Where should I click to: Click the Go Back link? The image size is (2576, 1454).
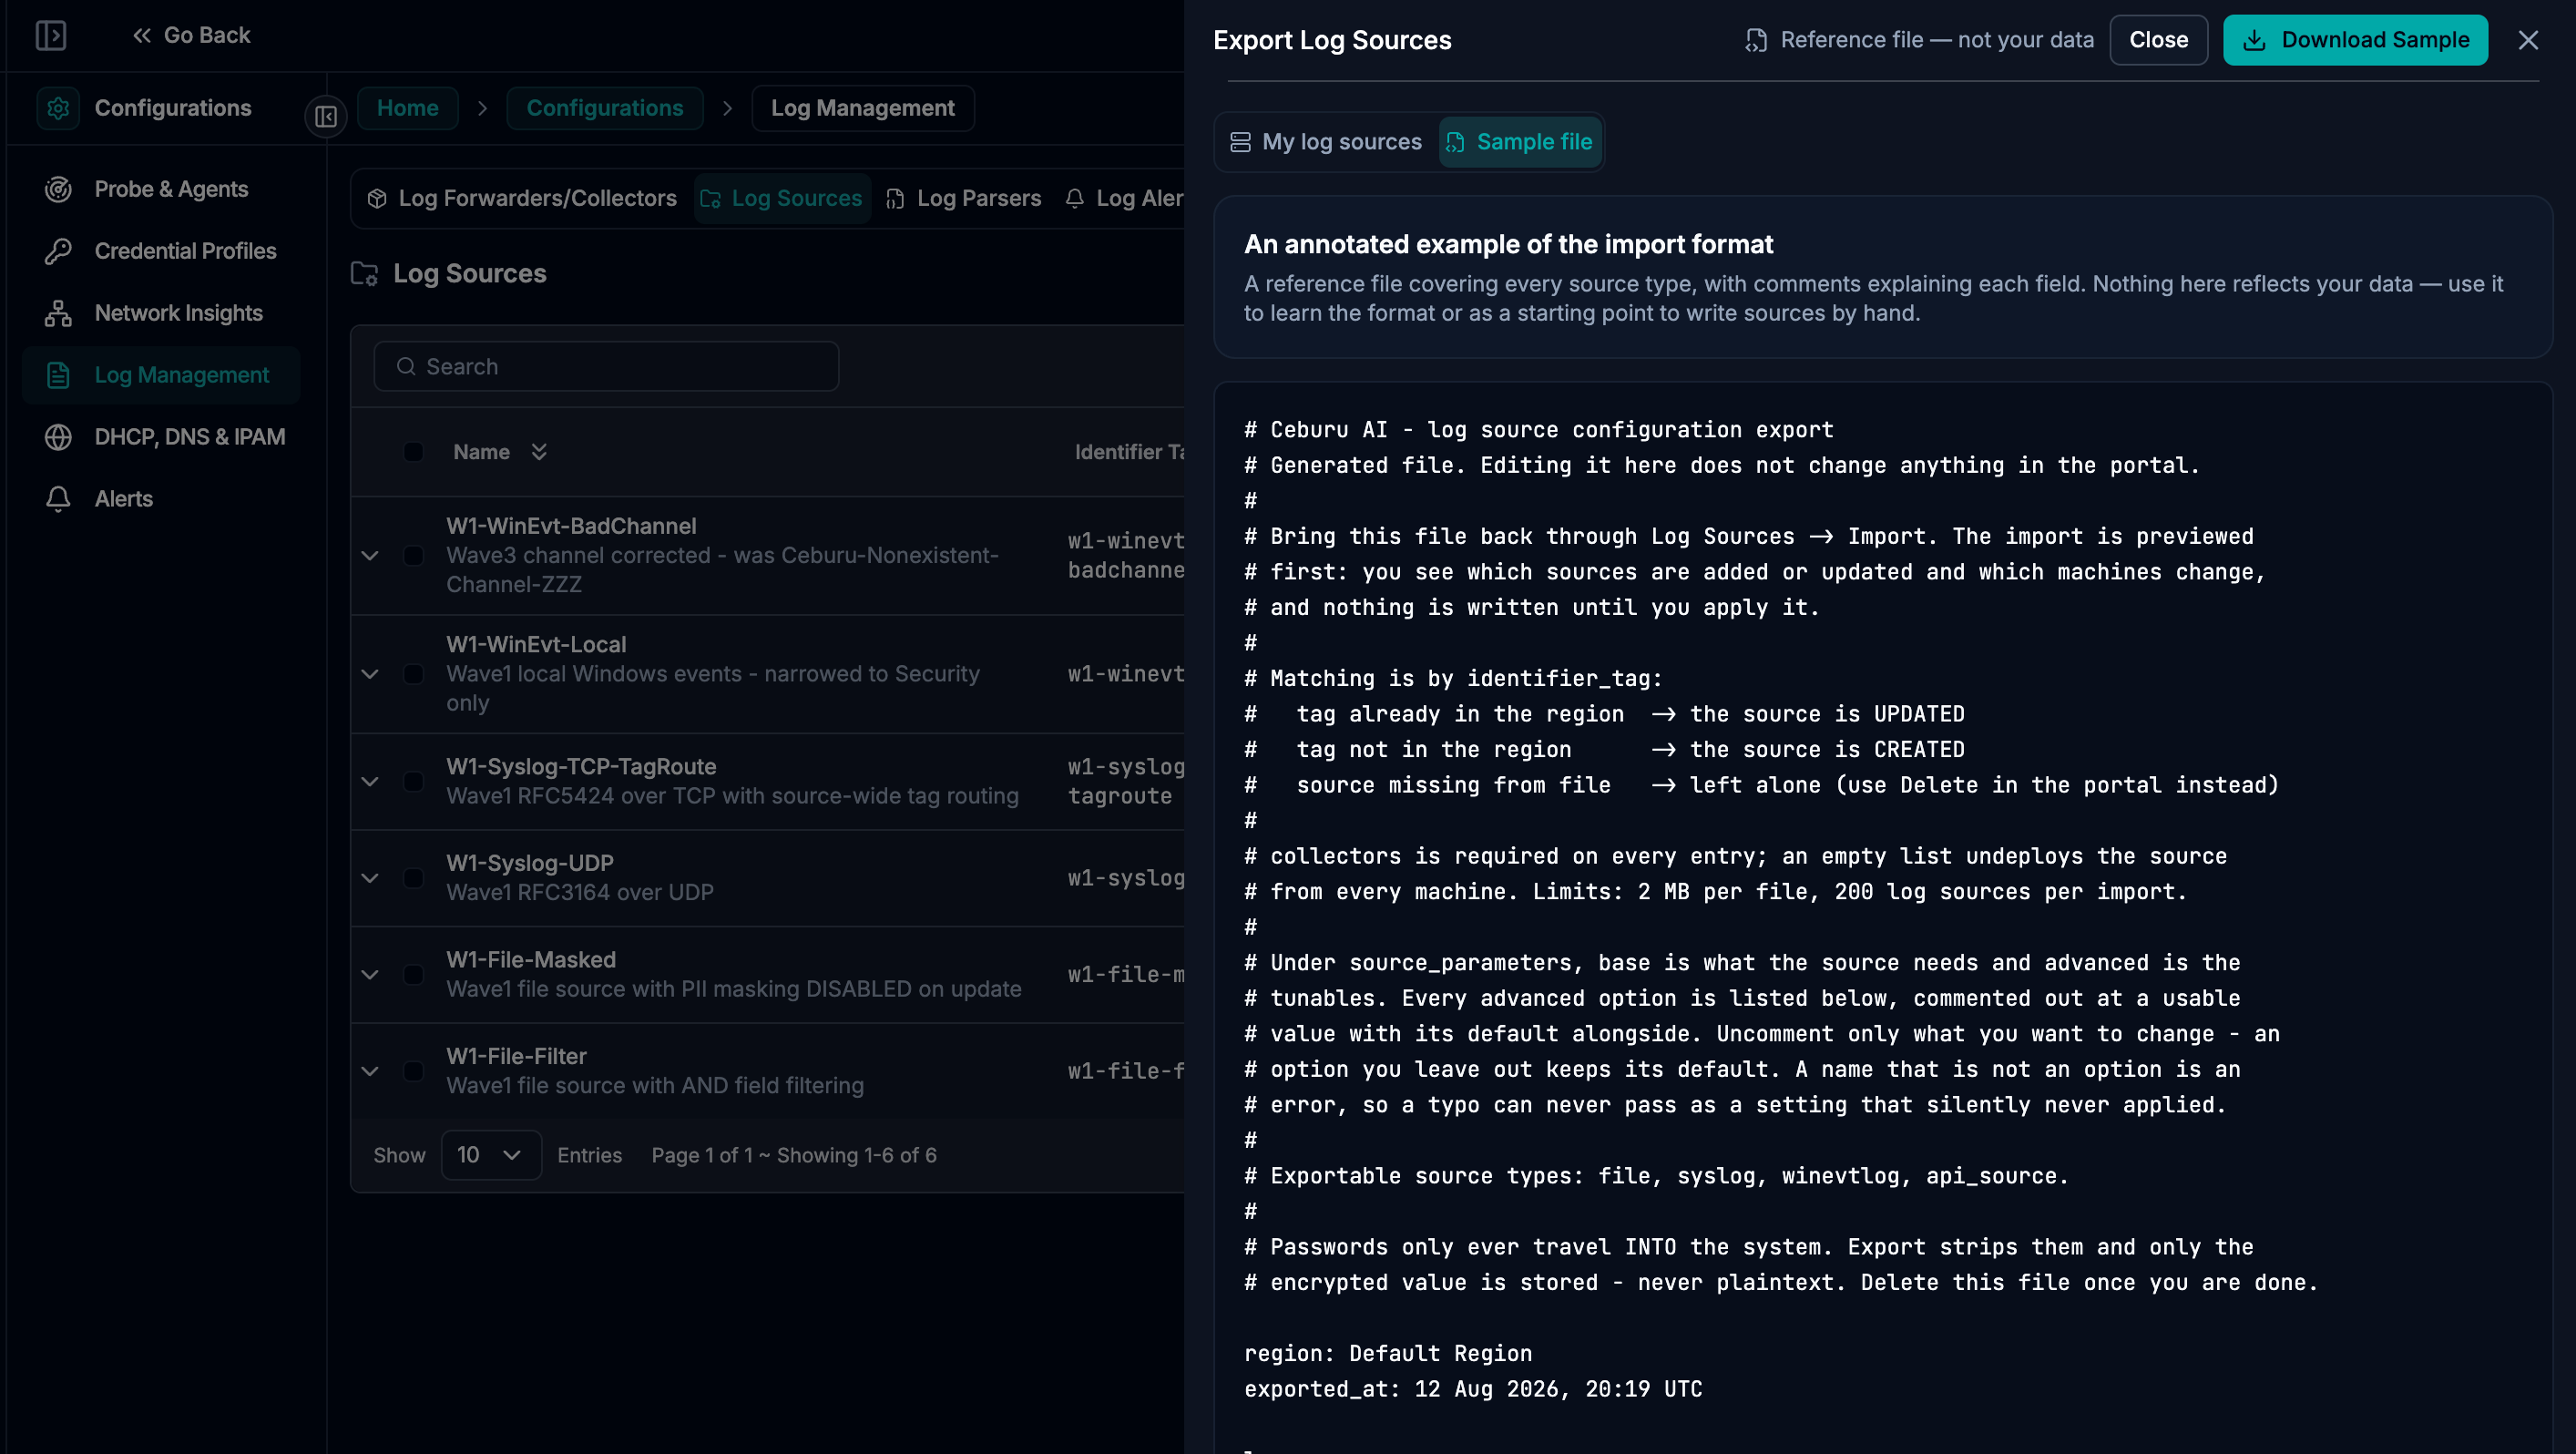[191, 36]
